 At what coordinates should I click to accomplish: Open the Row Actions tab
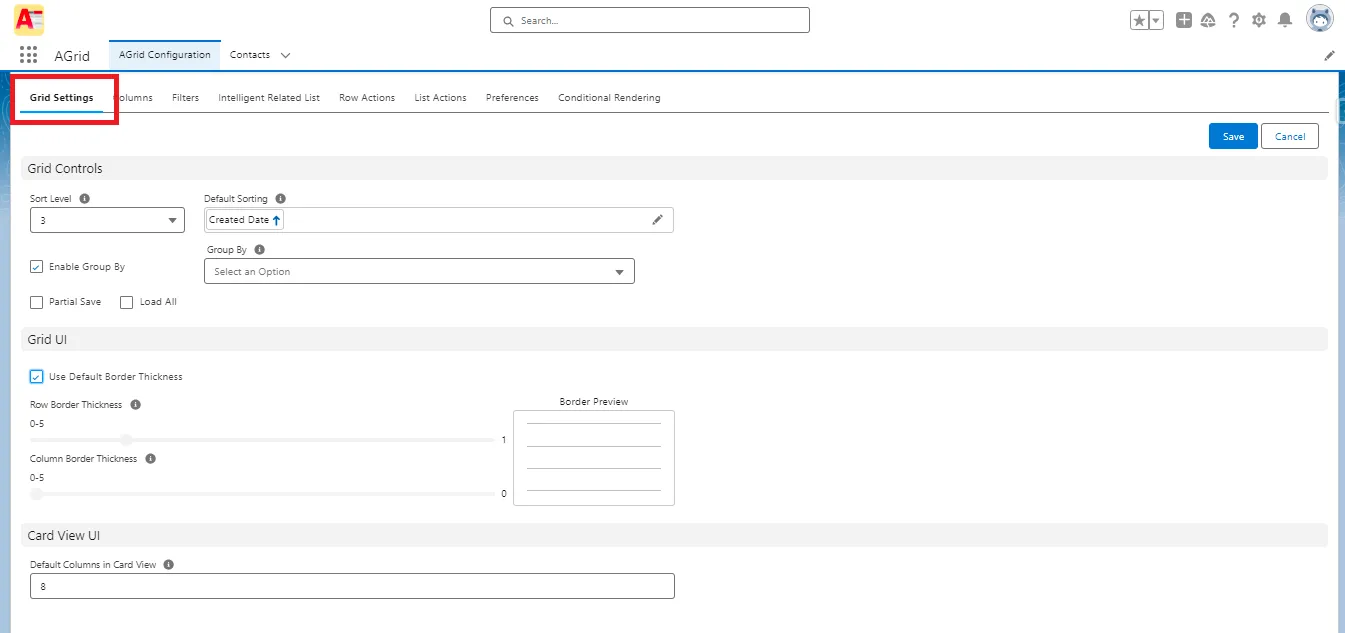point(366,97)
